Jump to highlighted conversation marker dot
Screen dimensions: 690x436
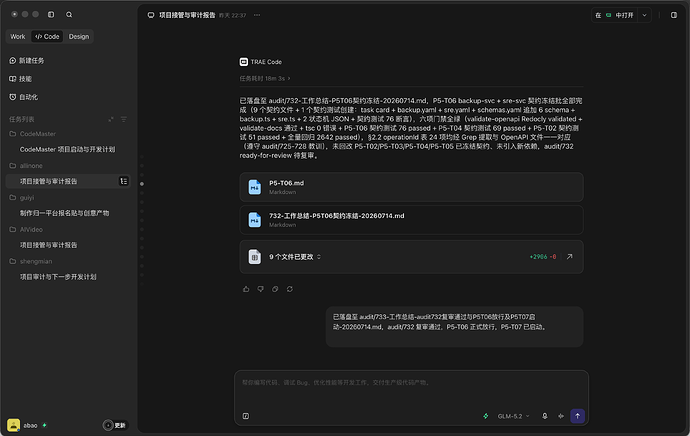click(142, 184)
